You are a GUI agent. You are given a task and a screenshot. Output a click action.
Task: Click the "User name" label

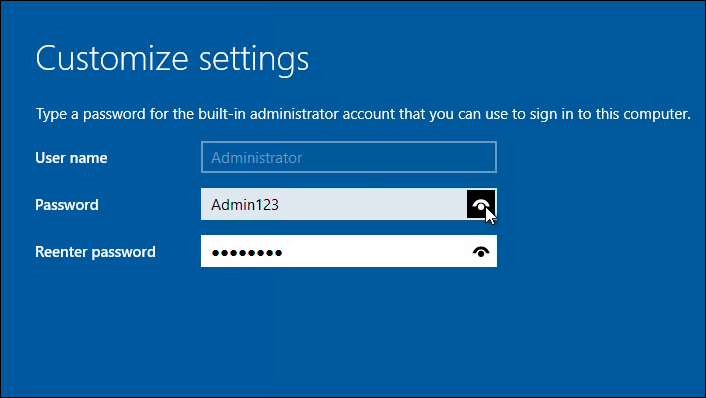point(71,158)
